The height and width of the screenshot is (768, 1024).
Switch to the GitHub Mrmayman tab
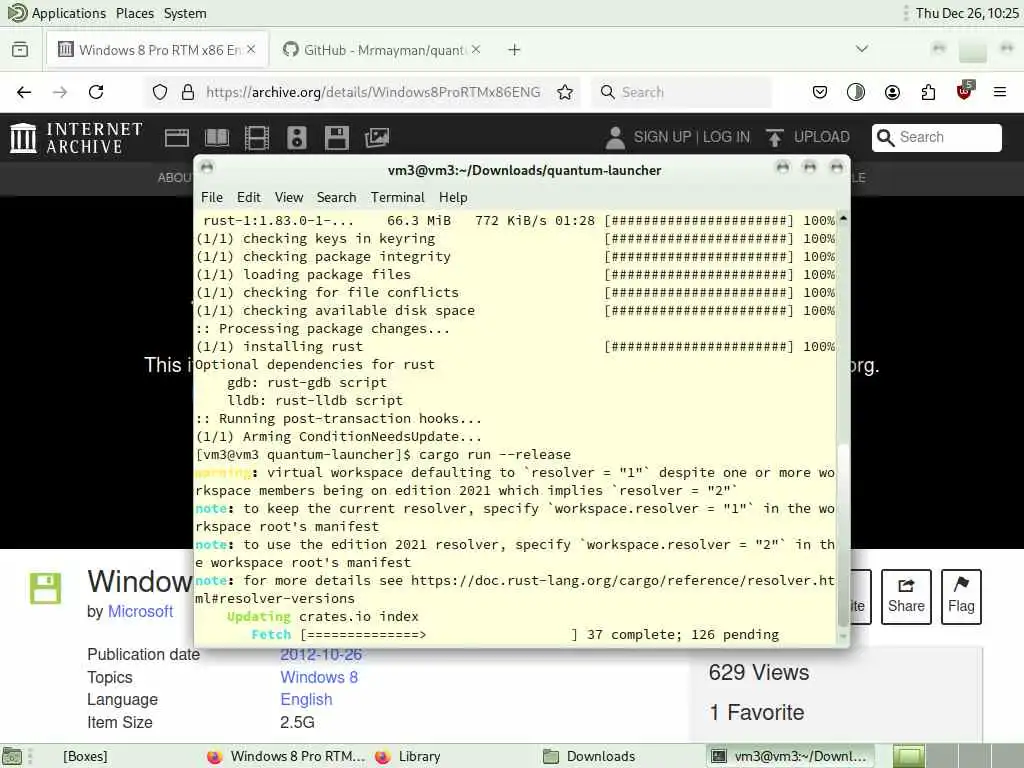[383, 50]
